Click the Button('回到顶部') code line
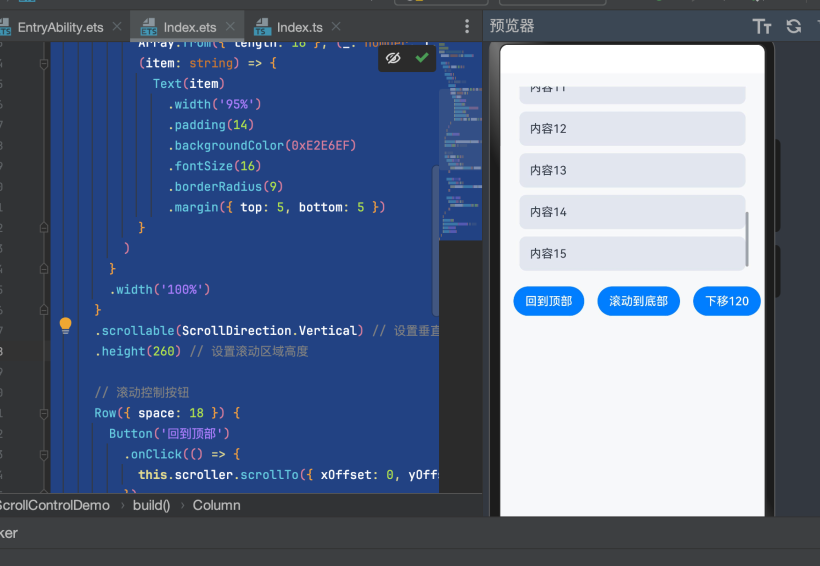Viewport: 820px width, 566px height. click(x=169, y=434)
